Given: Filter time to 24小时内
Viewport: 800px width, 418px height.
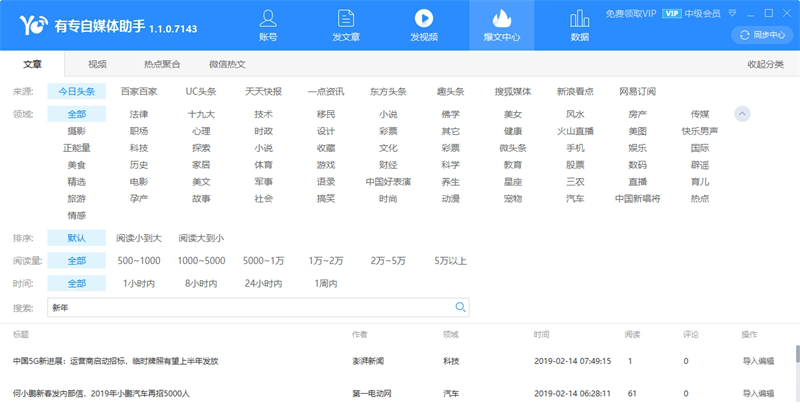Looking at the screenshot, I should tap(263, 283).
